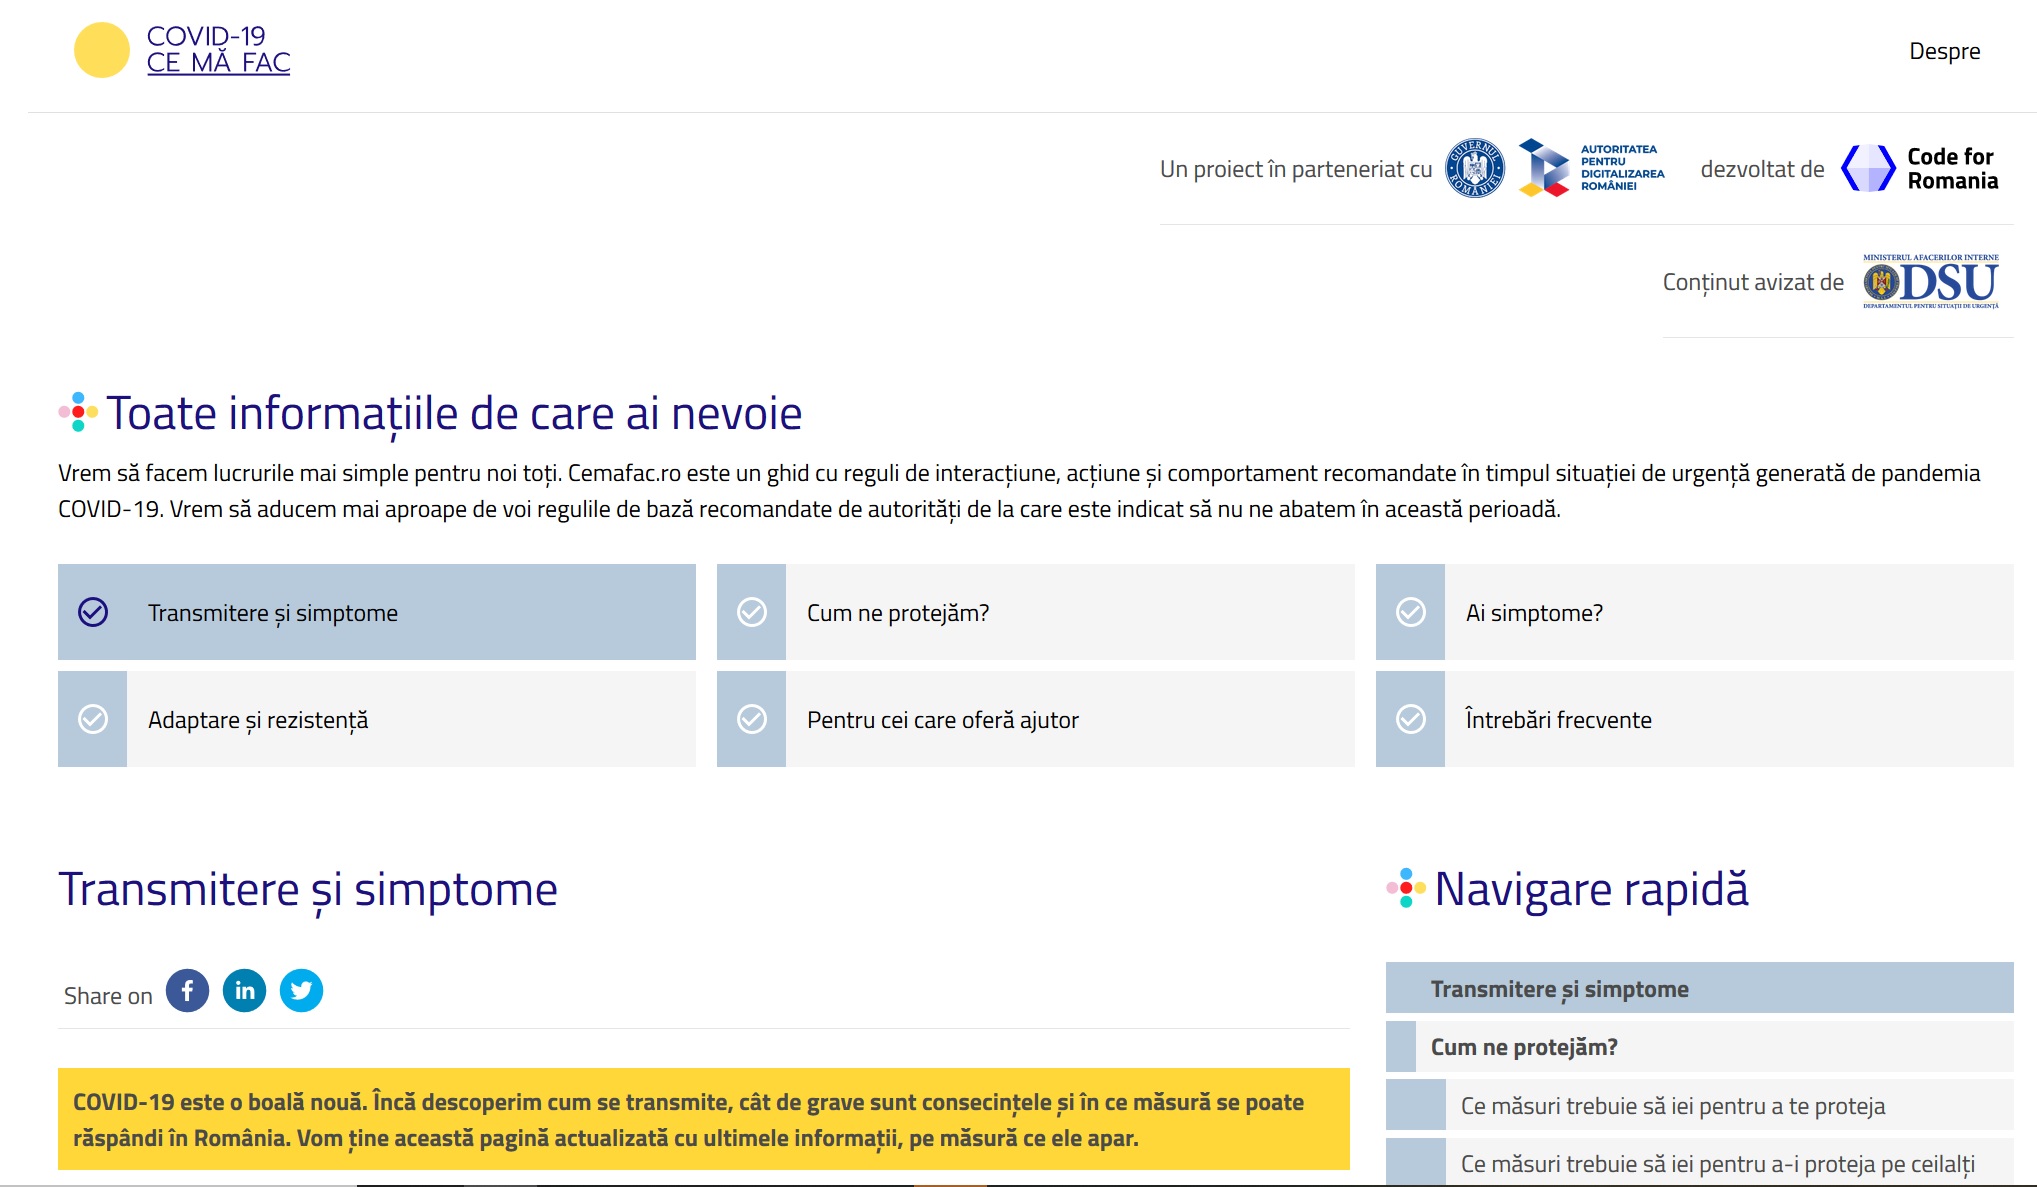Click the checkmark icon beside Adaptare și reziliență
Image resolution: width=2037 pixels, height=1187 pixels.
[x=93, y=719]
